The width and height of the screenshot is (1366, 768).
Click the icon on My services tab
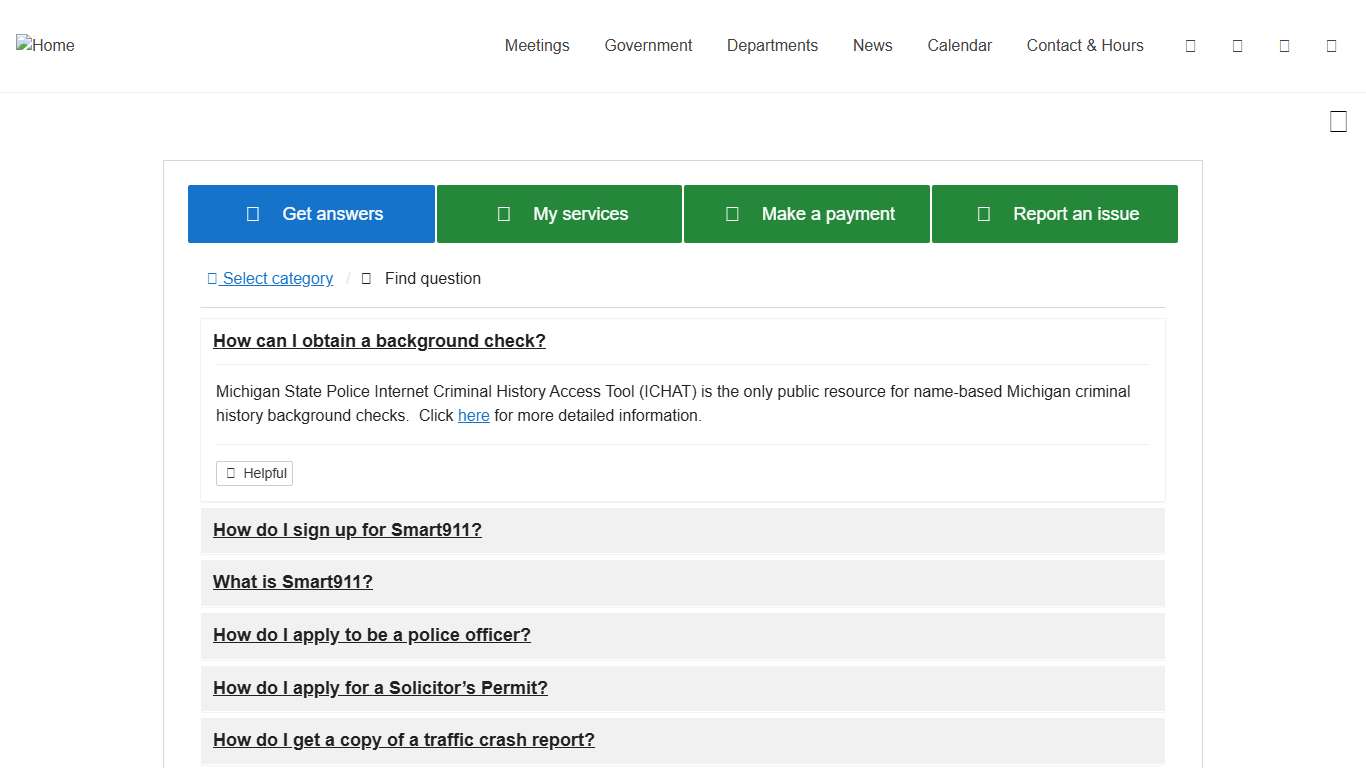(x=504, y=214)
